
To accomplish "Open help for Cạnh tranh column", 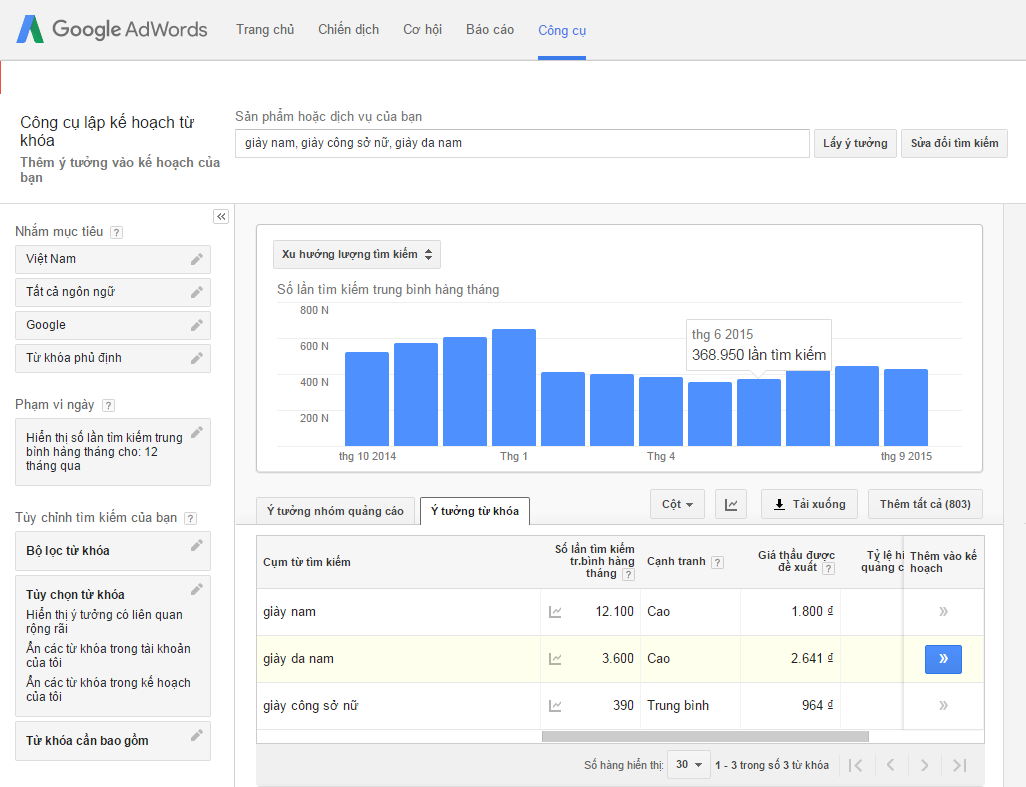I will (x=717, y=561).
